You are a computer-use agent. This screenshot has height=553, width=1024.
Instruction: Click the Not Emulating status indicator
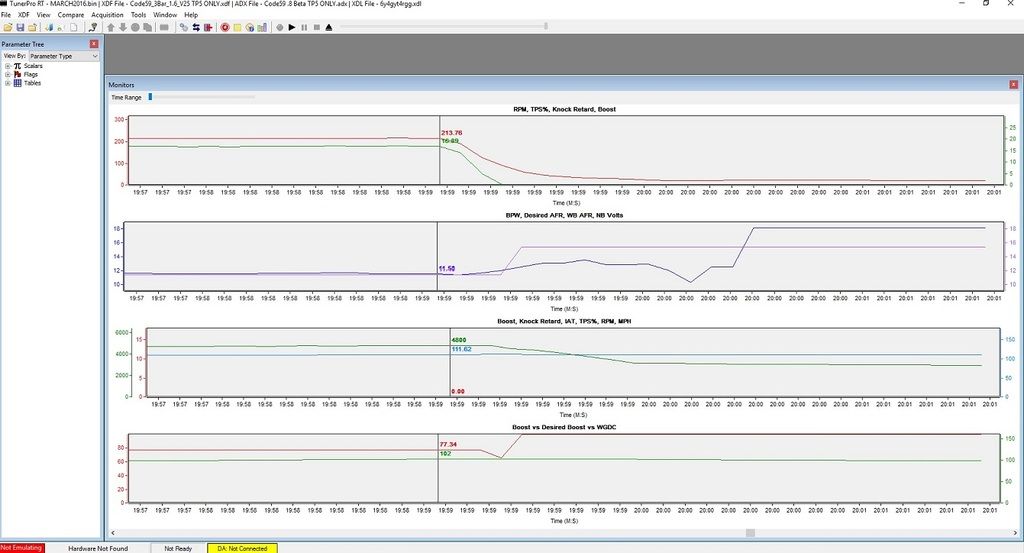[22, 548]
